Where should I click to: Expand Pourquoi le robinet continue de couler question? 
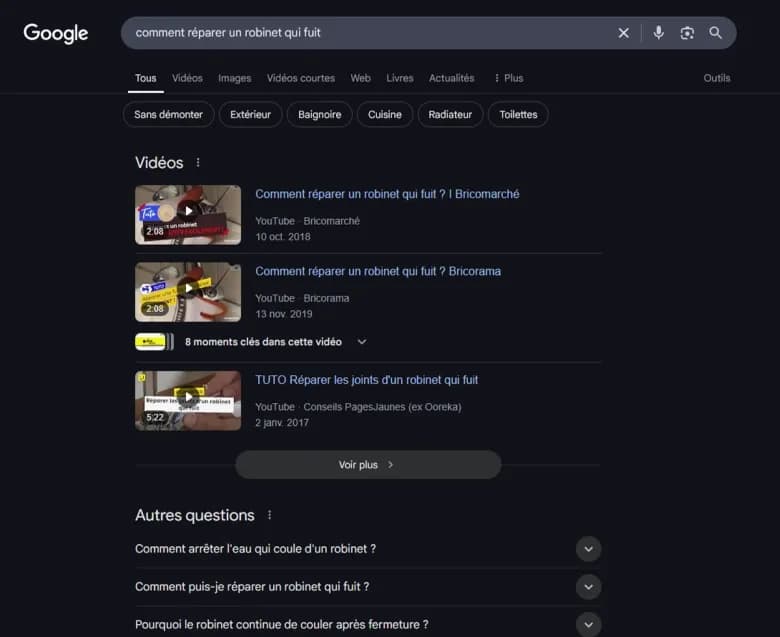tap(368, 625)
